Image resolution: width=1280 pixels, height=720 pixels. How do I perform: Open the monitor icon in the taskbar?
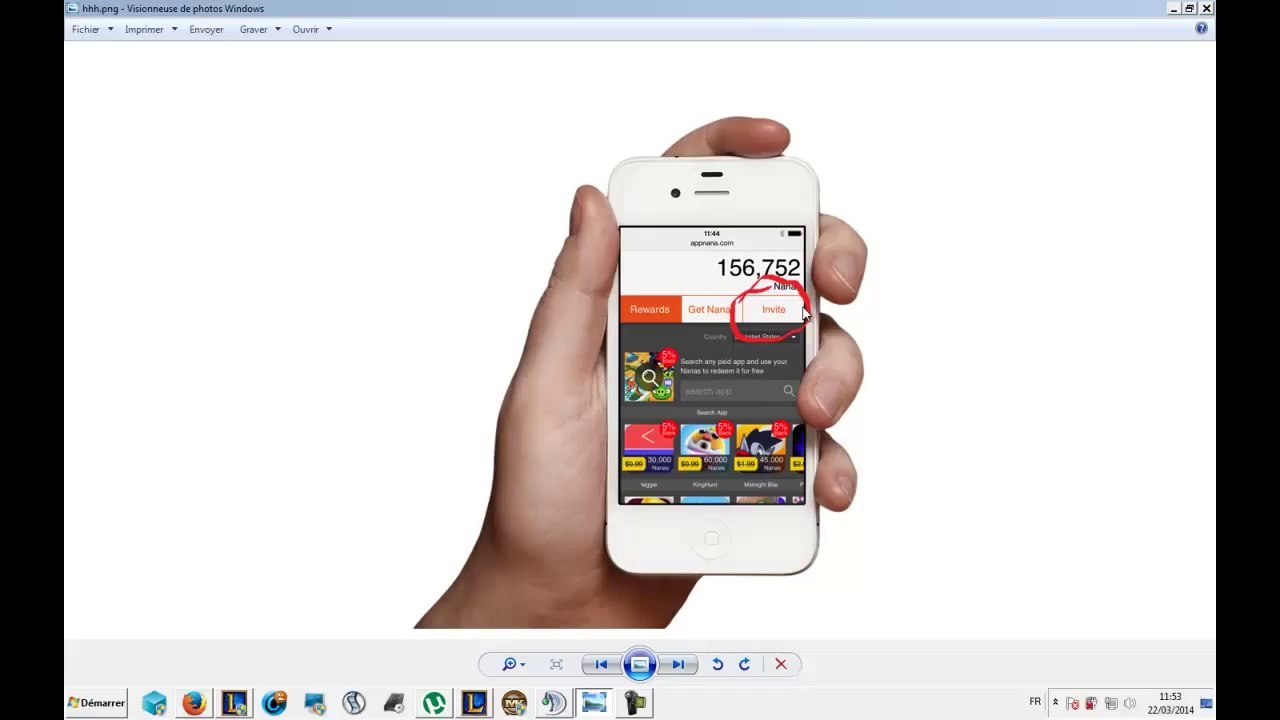[x=314, y=703]
